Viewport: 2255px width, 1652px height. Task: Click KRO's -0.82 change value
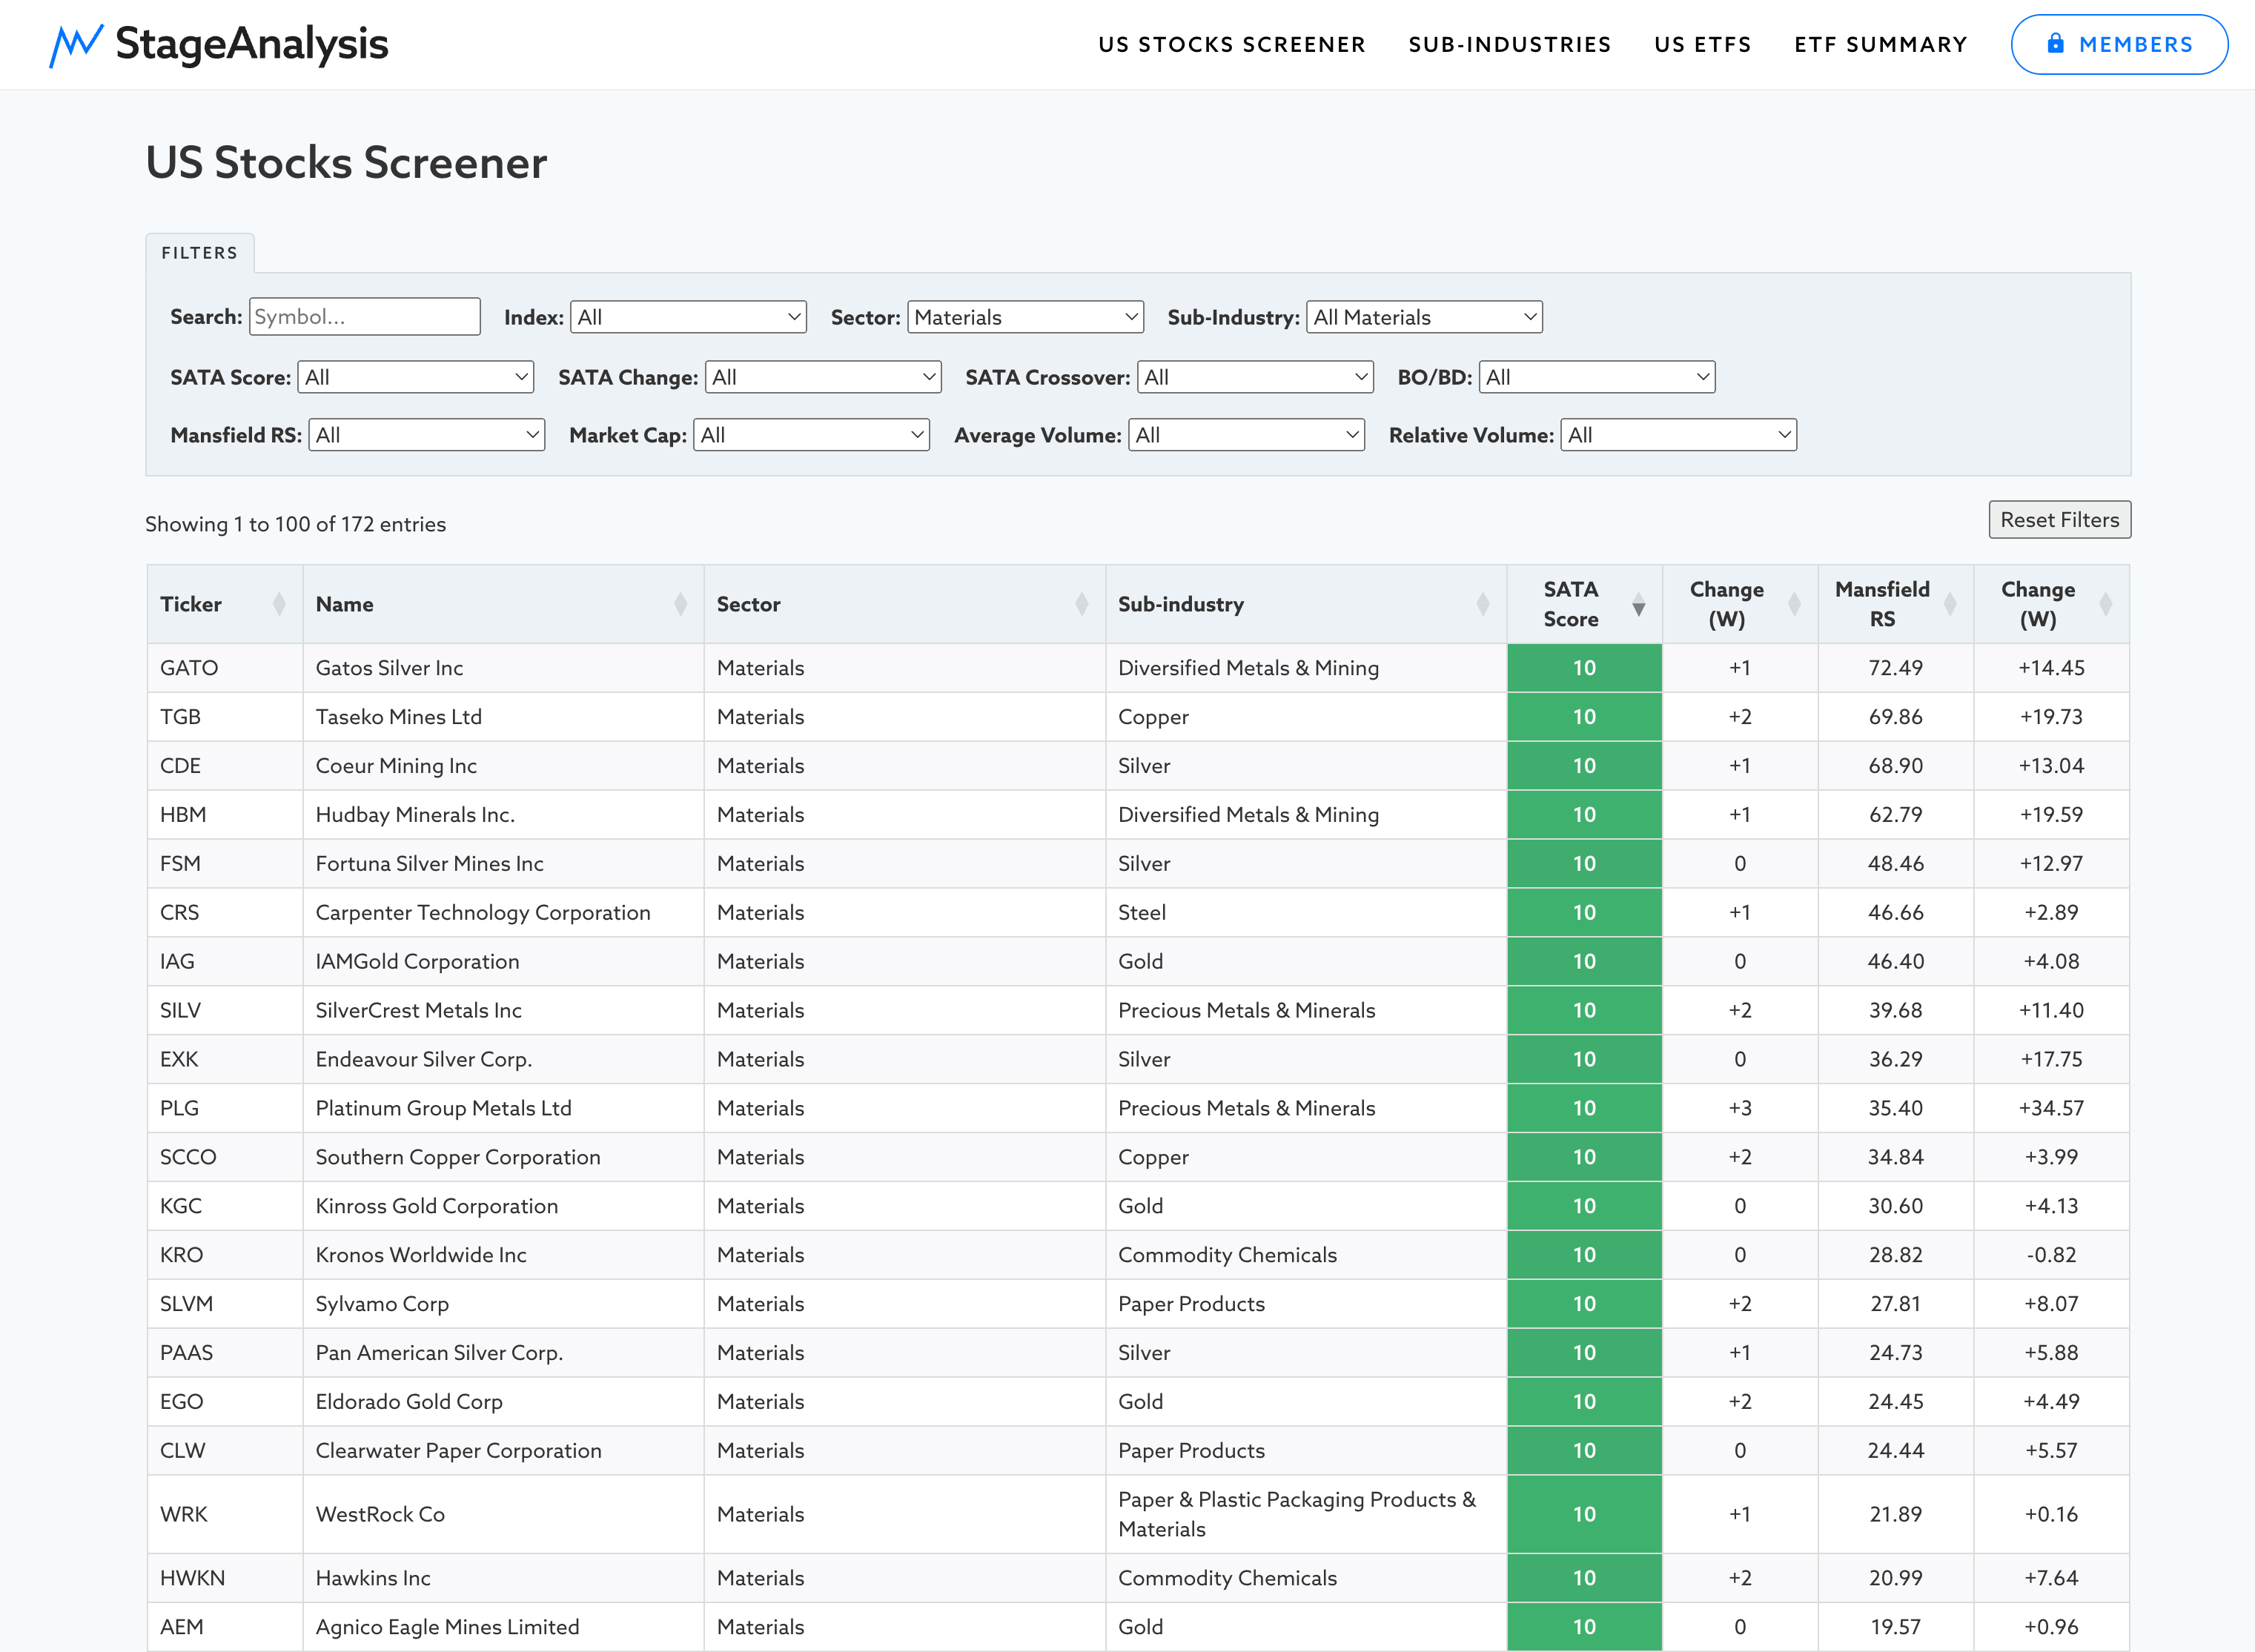(2051, 1256)
